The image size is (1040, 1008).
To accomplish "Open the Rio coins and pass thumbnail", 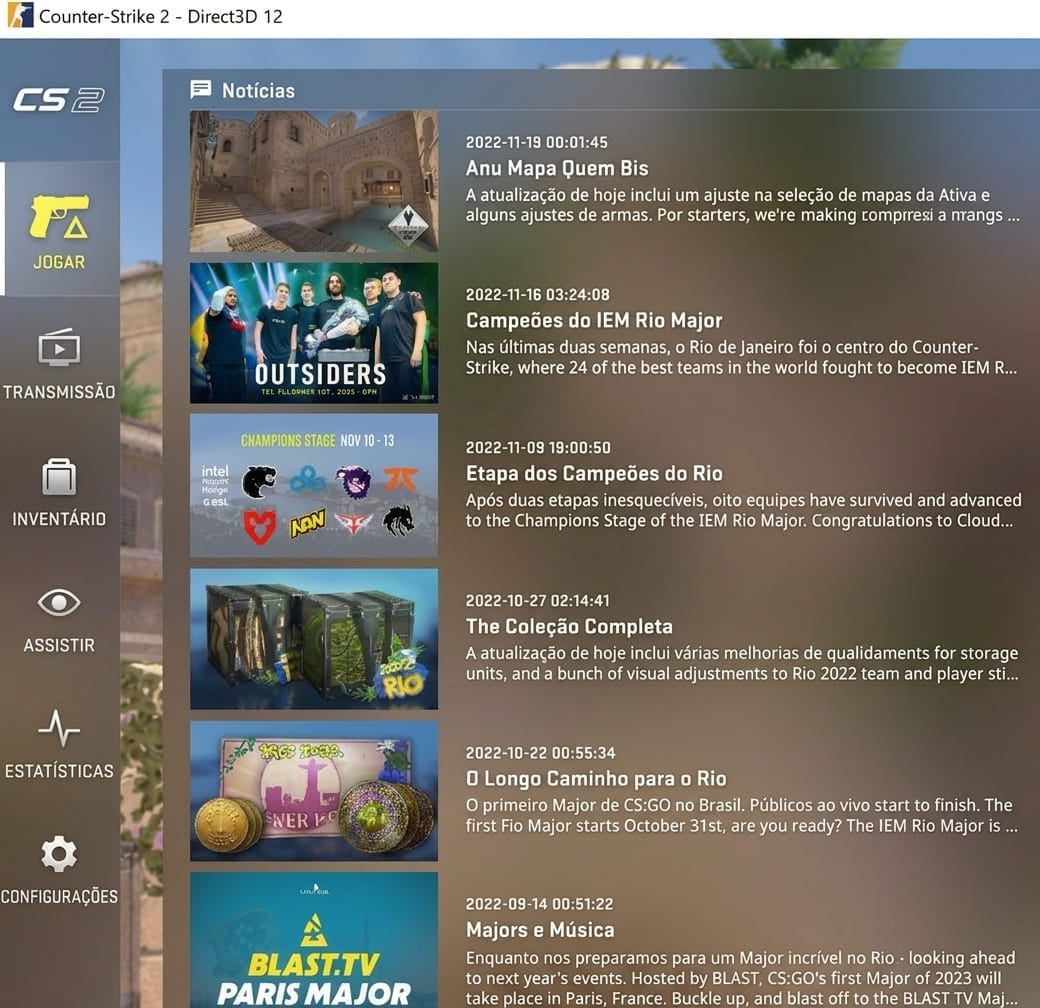I will coord(314,791).
